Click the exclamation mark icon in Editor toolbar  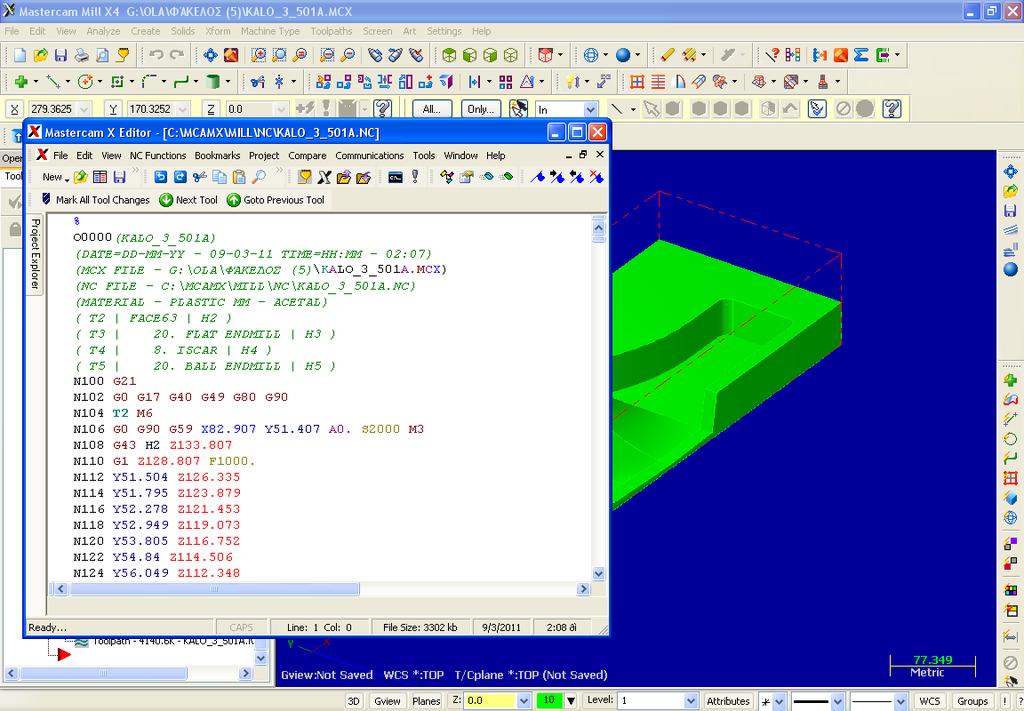[x=415, y=177]
